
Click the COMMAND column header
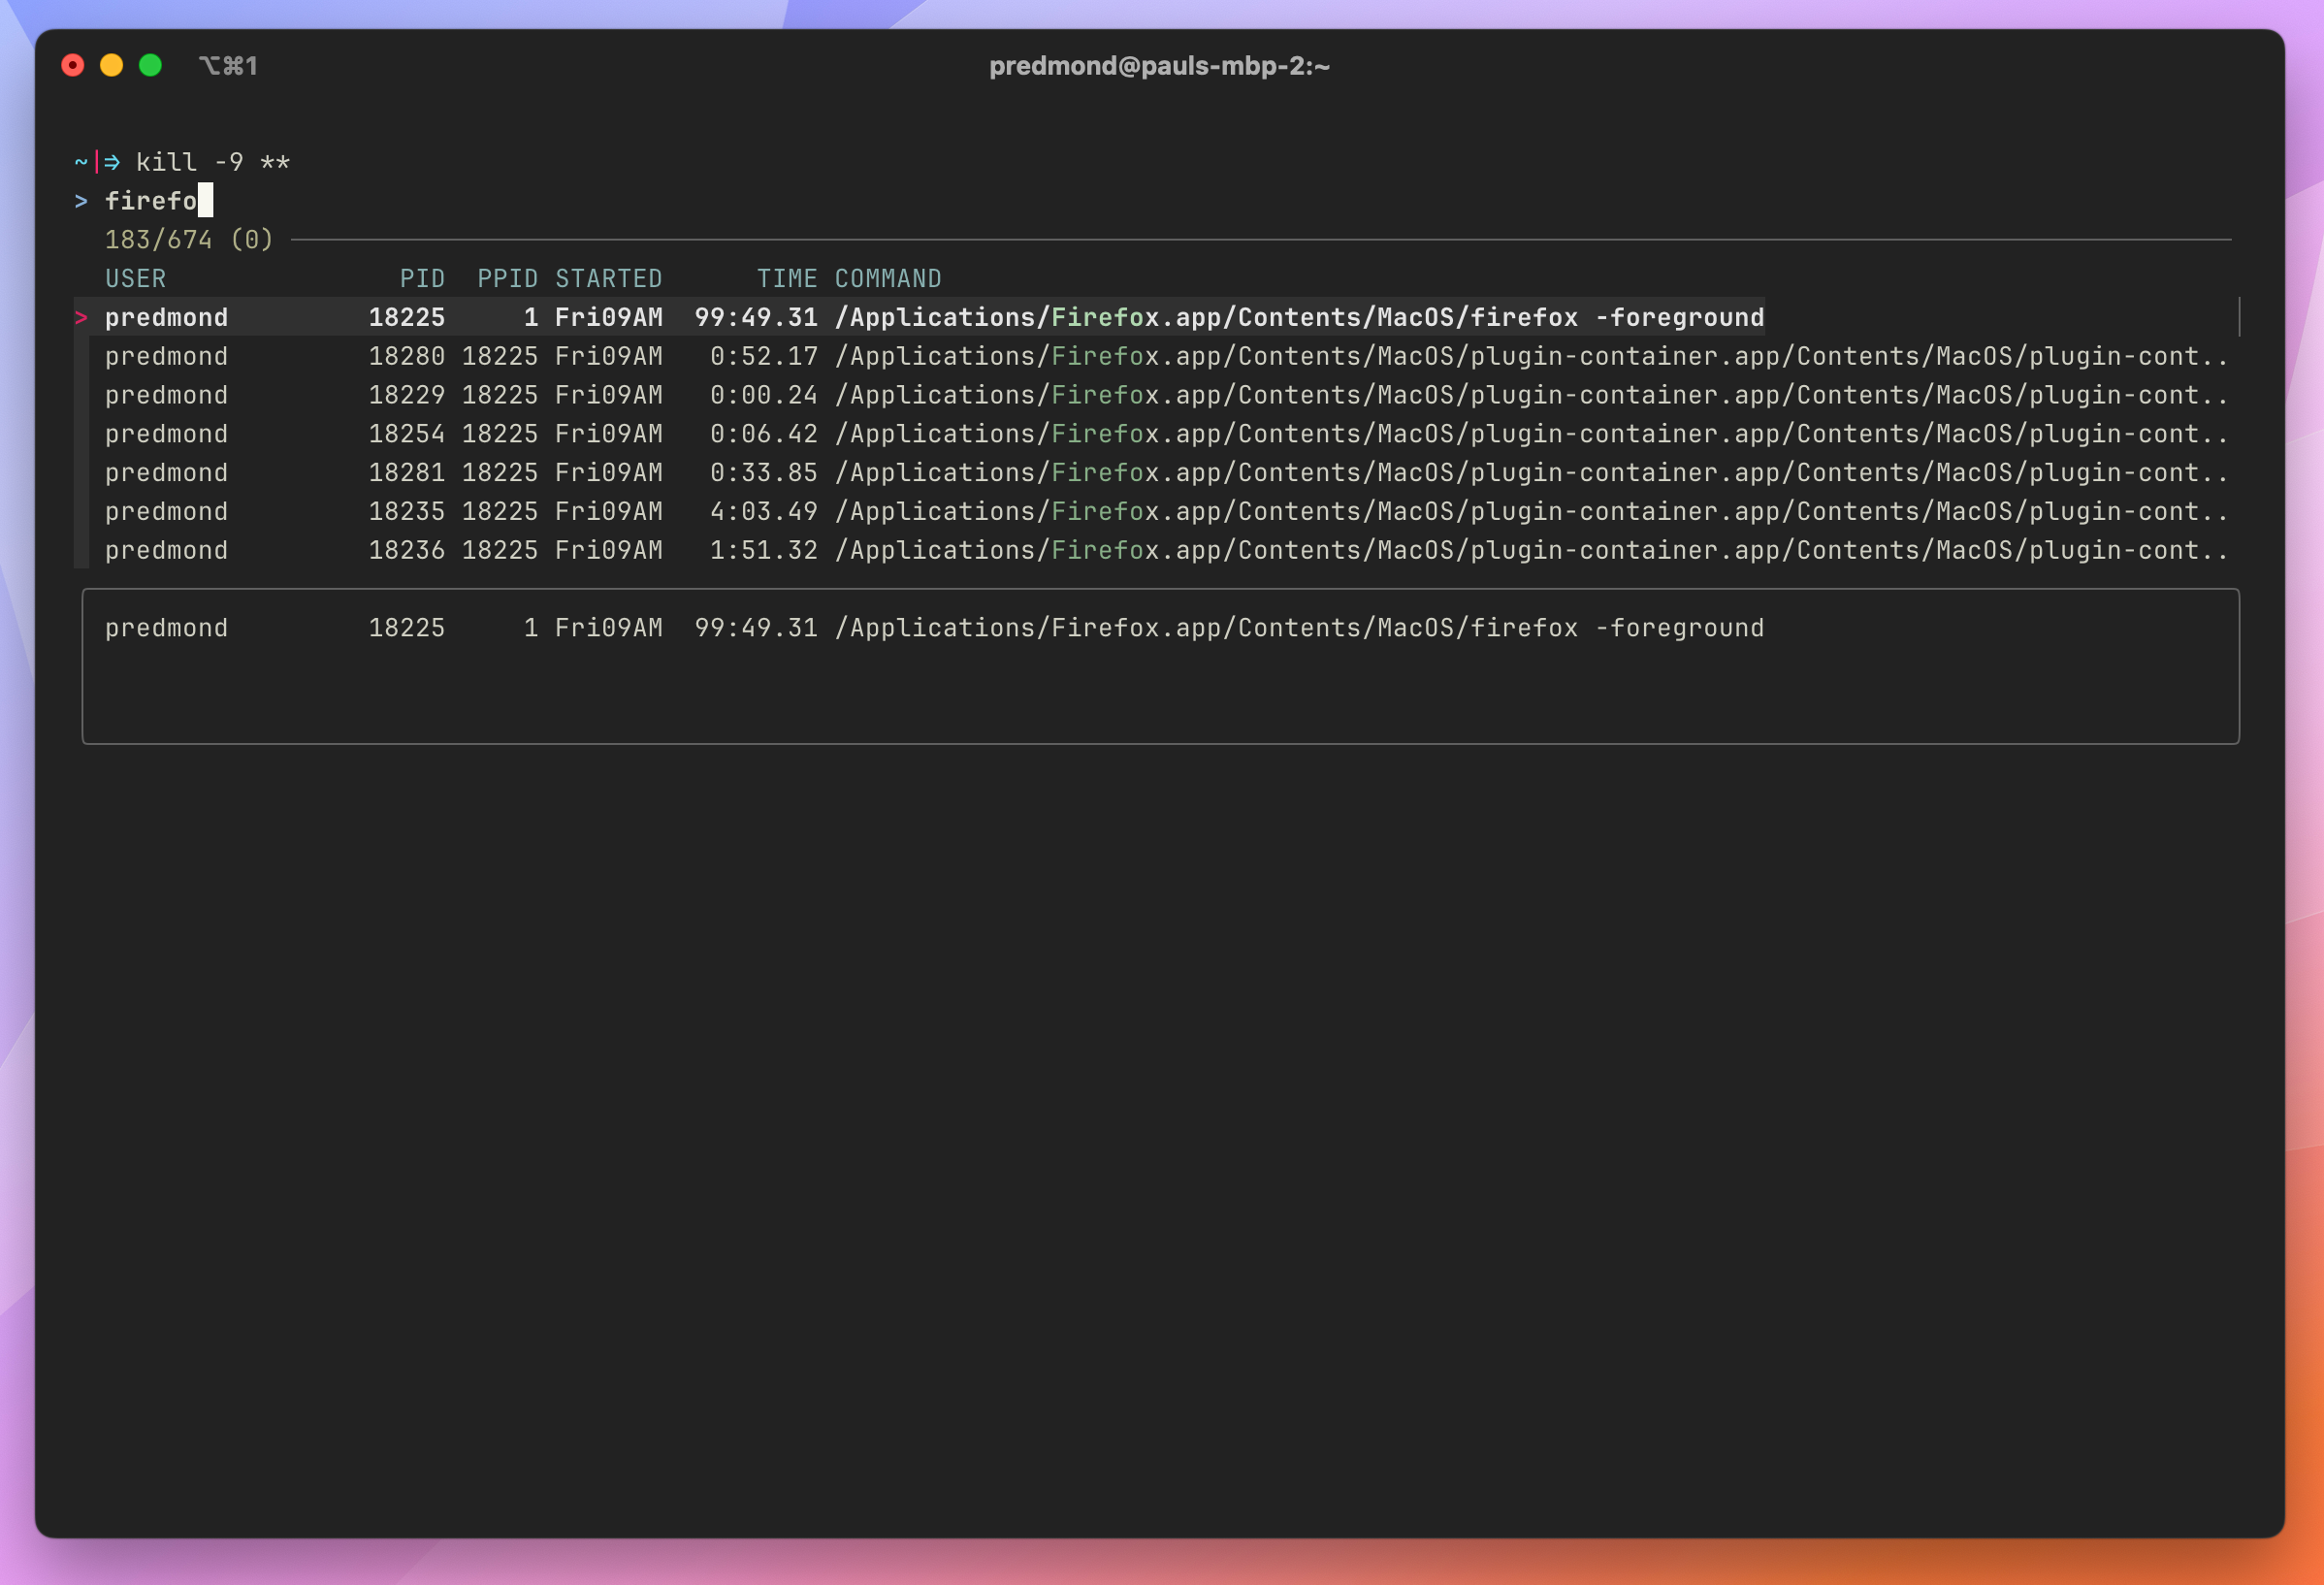(x=888, y=279)
